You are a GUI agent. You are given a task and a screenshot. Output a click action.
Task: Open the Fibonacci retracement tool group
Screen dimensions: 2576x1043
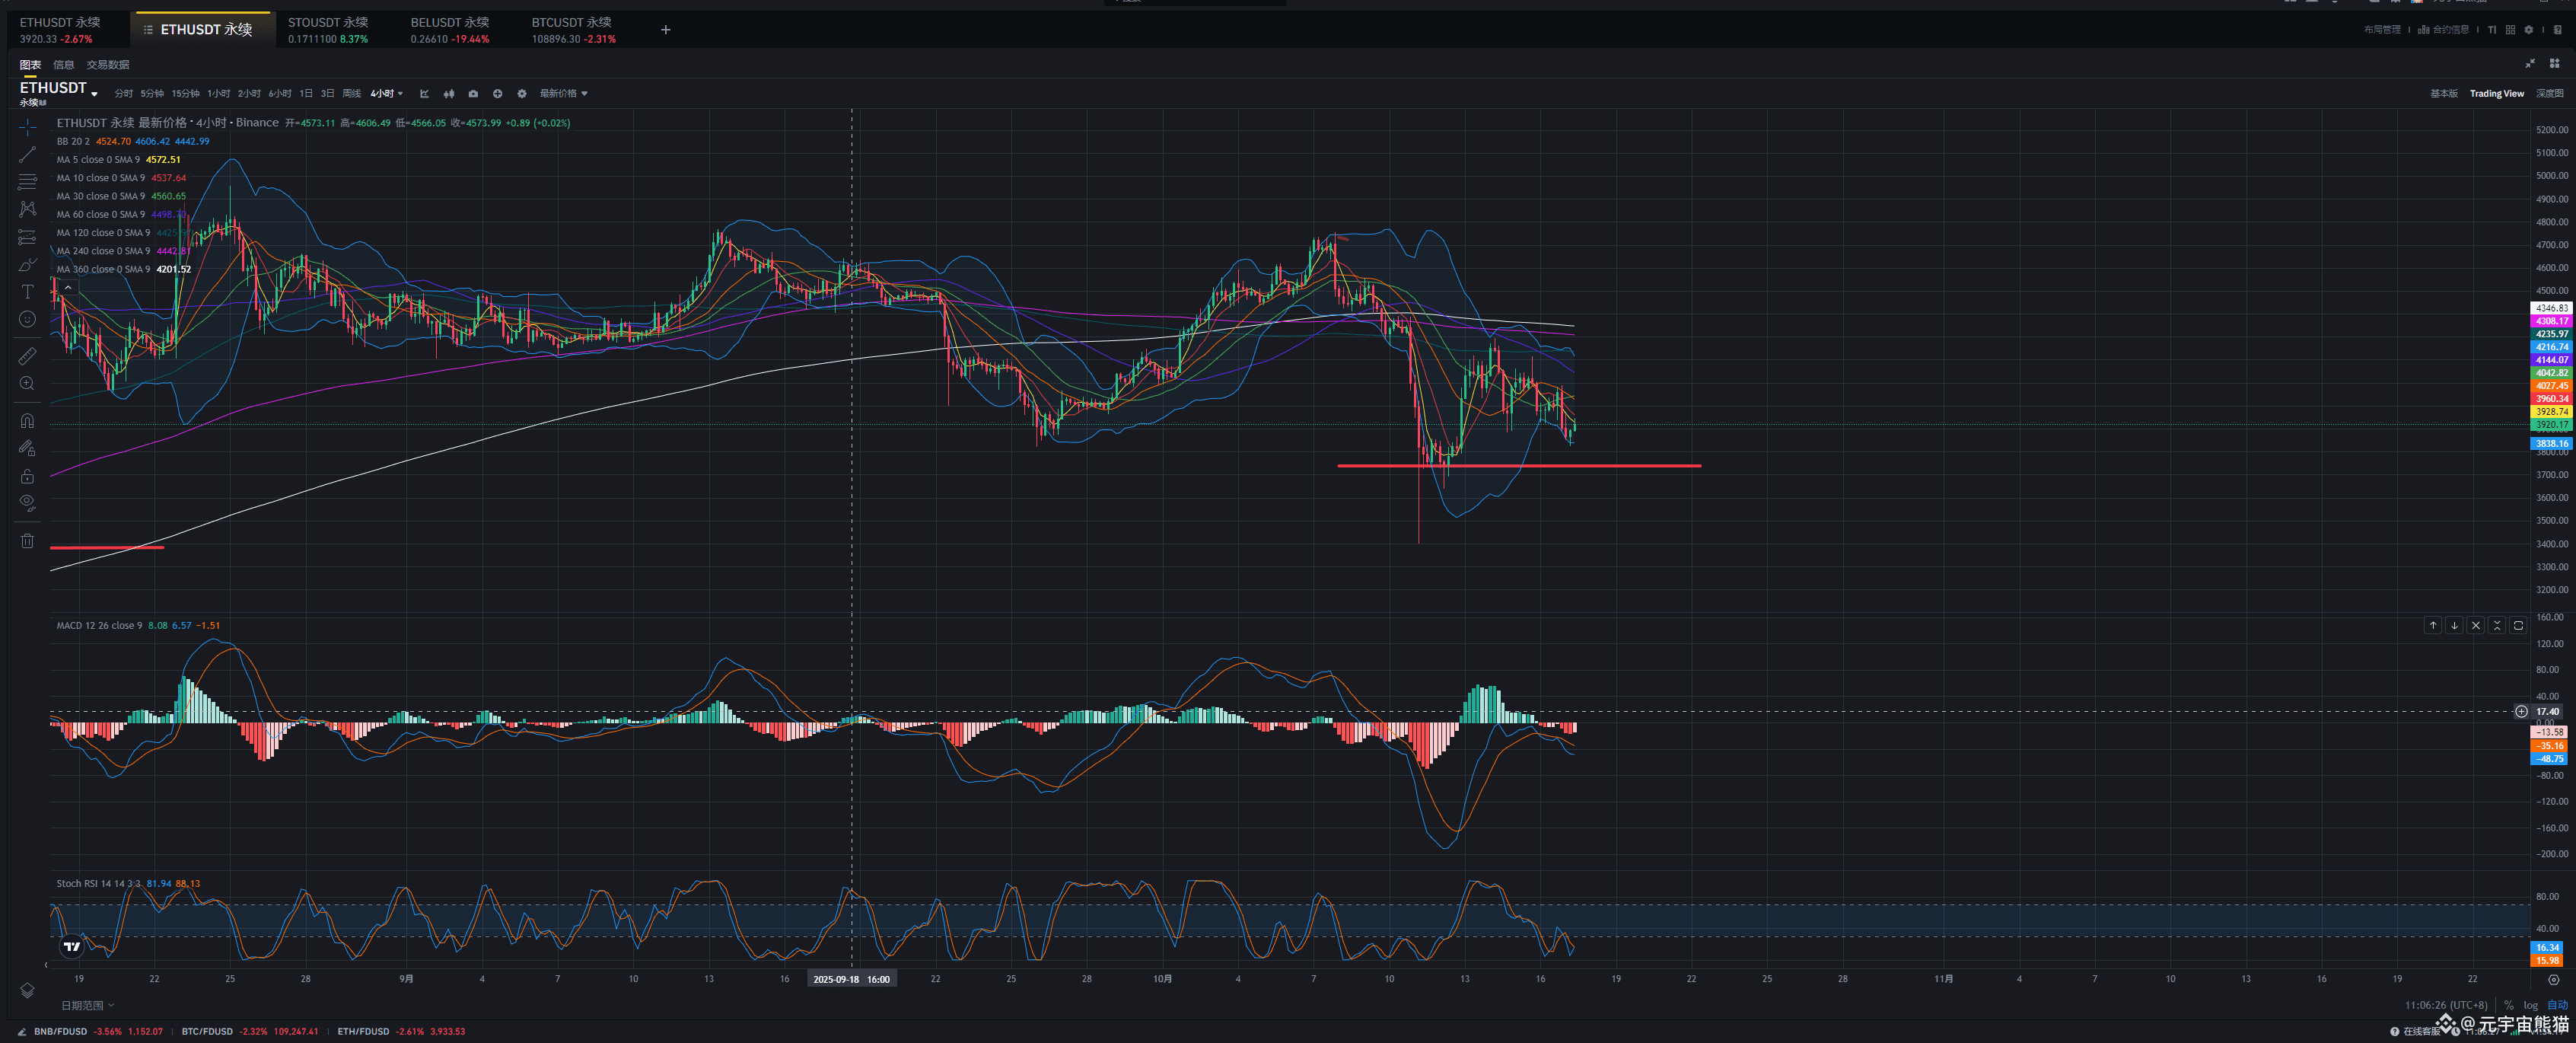(x=27, y=182)
